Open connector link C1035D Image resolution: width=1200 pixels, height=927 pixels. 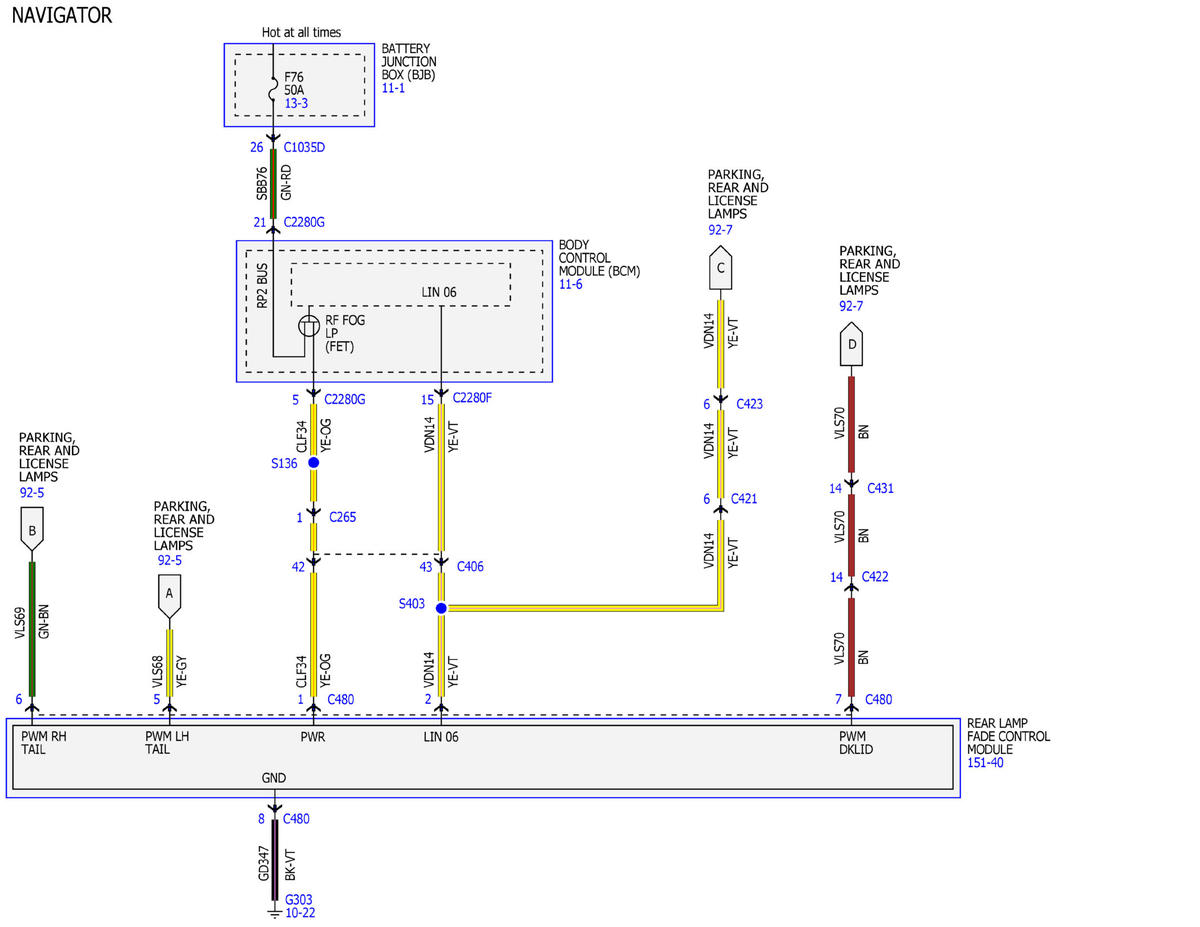[x=304, y=148]
